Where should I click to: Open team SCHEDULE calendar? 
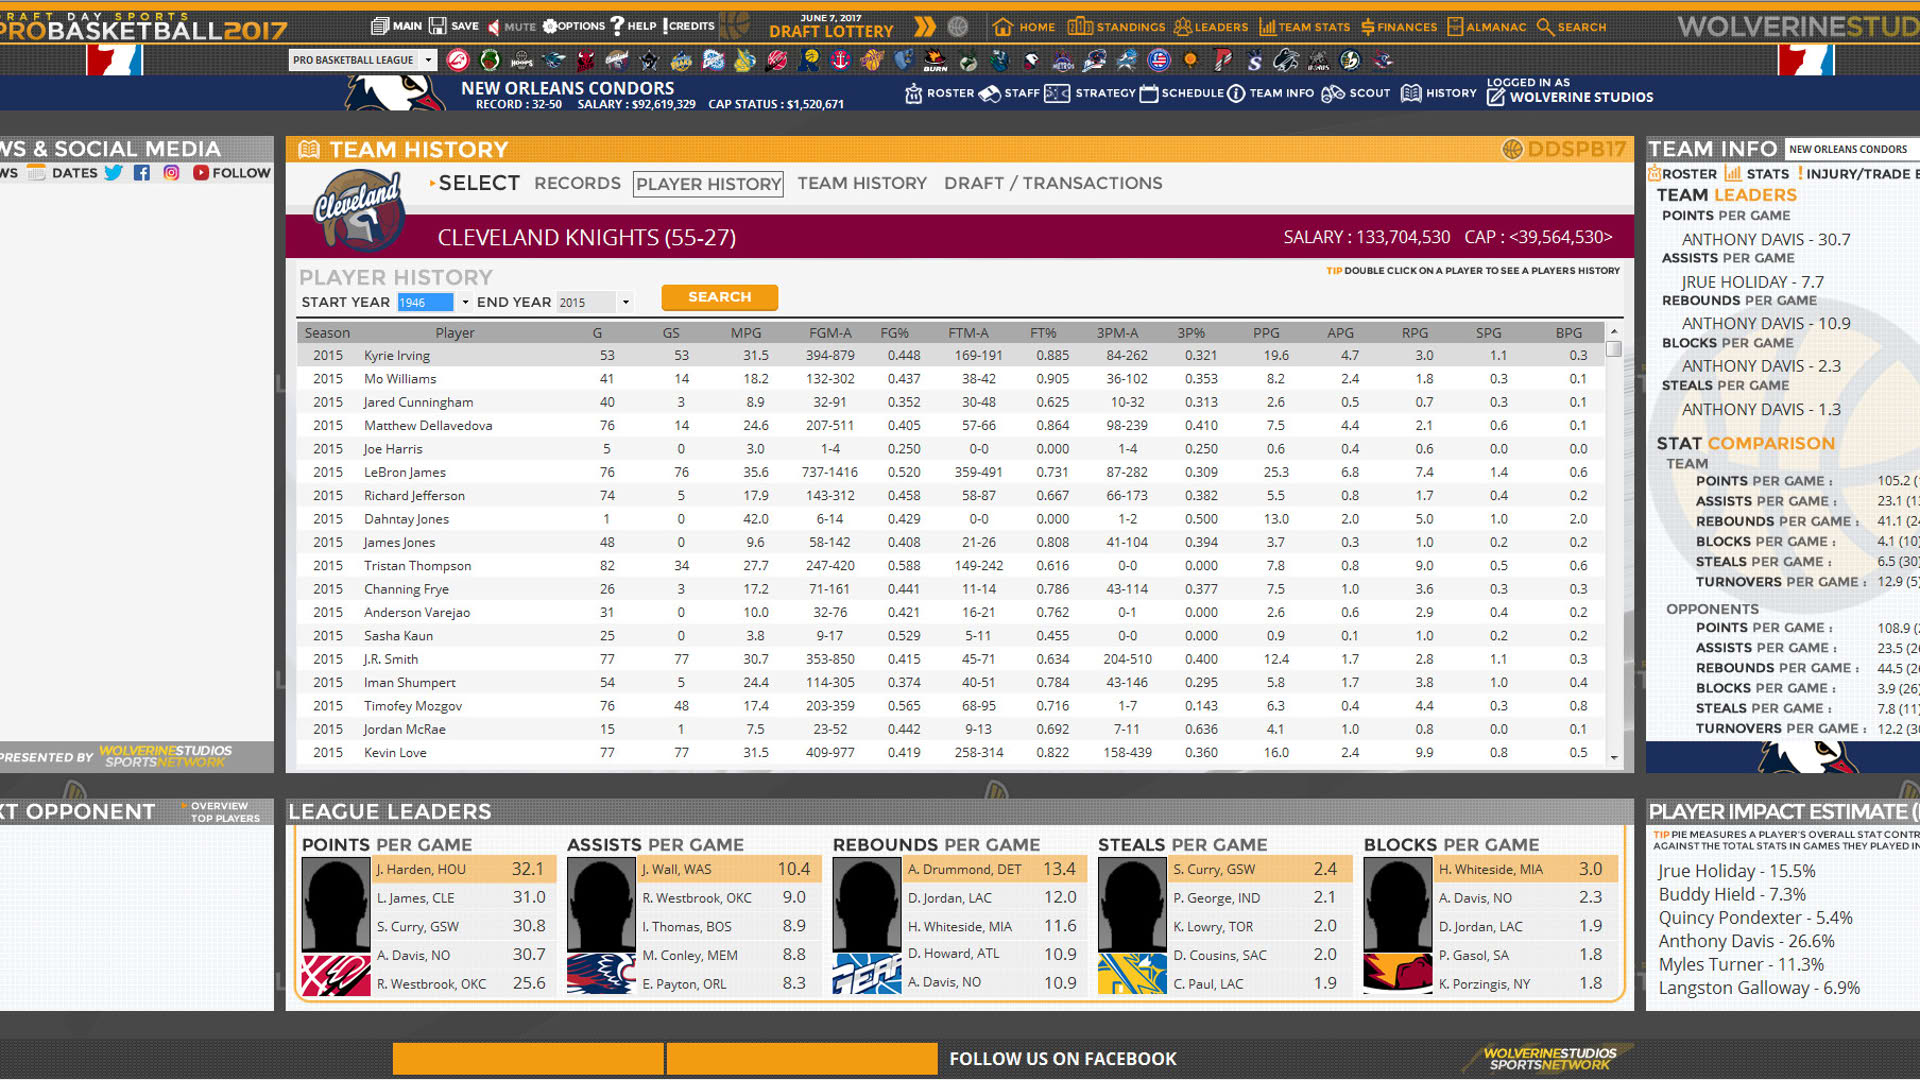pyautogui.click(x=1149, y=93)
